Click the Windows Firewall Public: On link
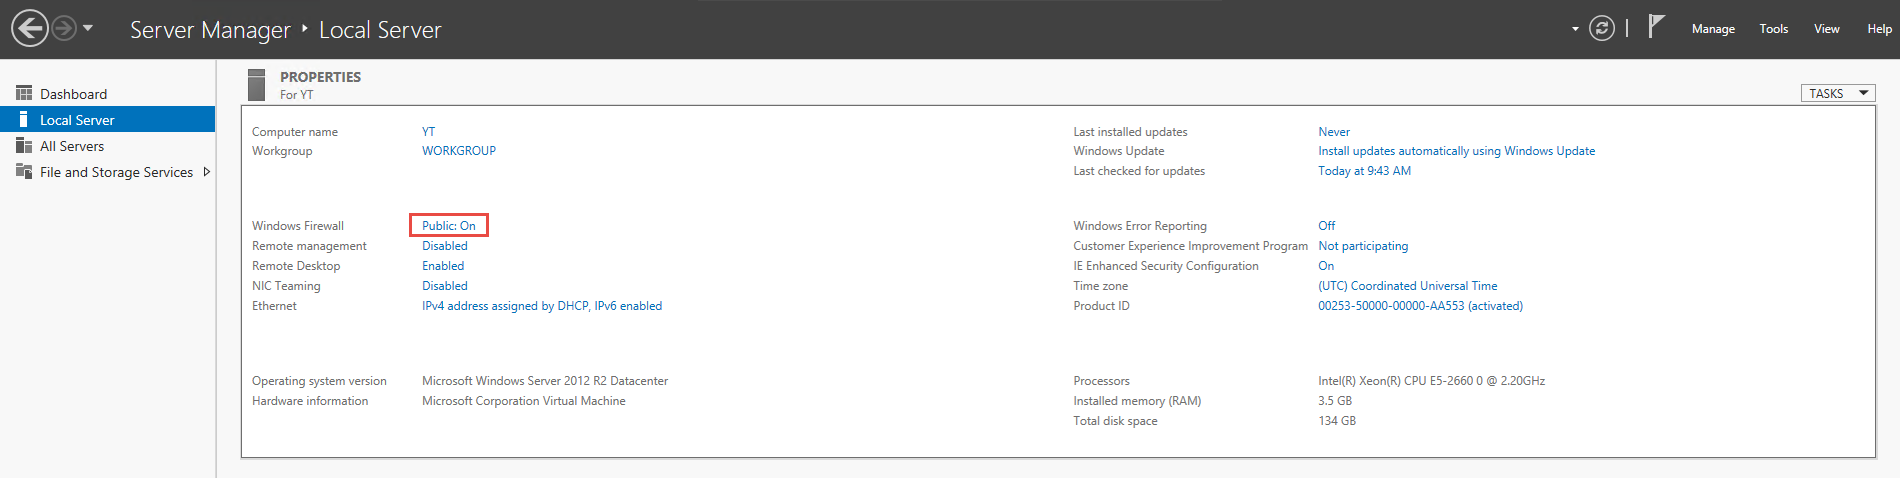 pyautogui.click(x=449, y=226)
